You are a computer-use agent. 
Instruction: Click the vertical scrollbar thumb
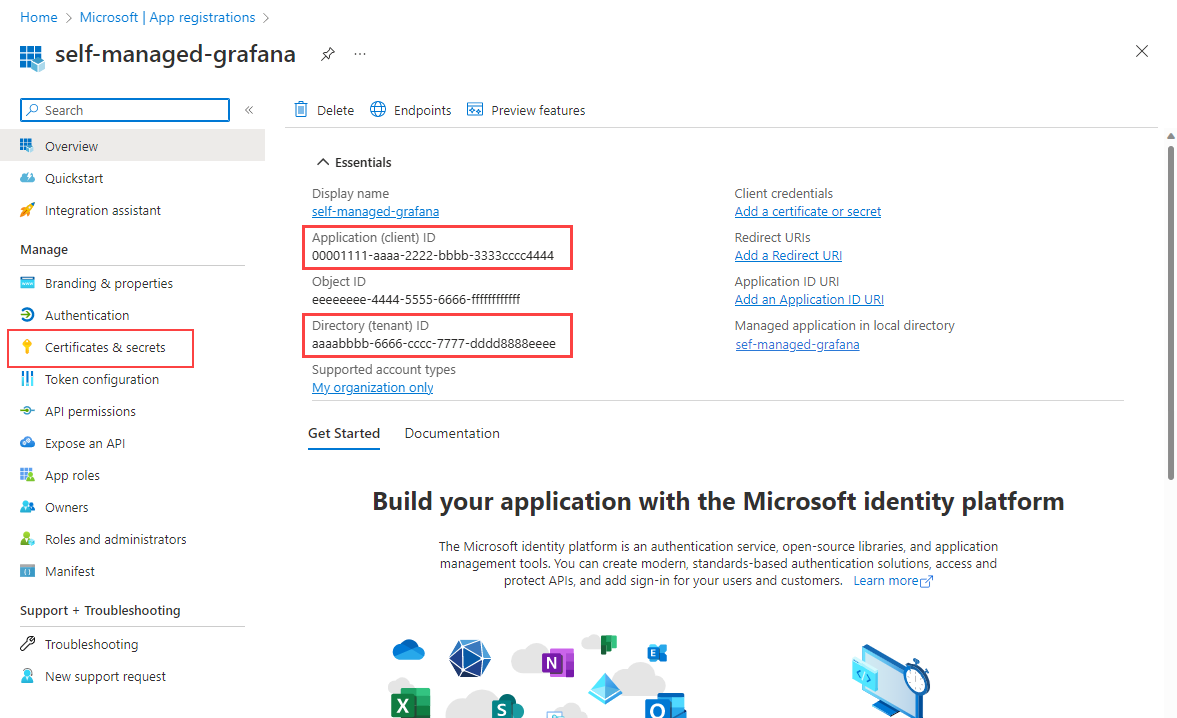1170,312
